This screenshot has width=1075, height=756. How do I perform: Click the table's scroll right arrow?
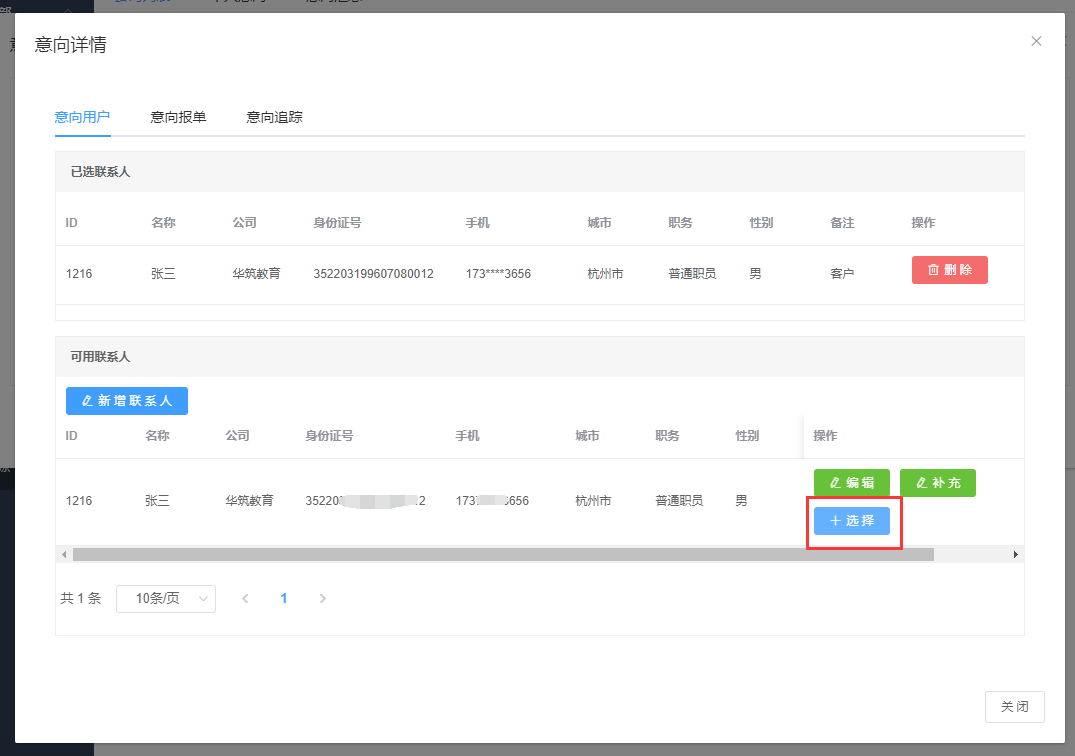tap(1016, 554)
